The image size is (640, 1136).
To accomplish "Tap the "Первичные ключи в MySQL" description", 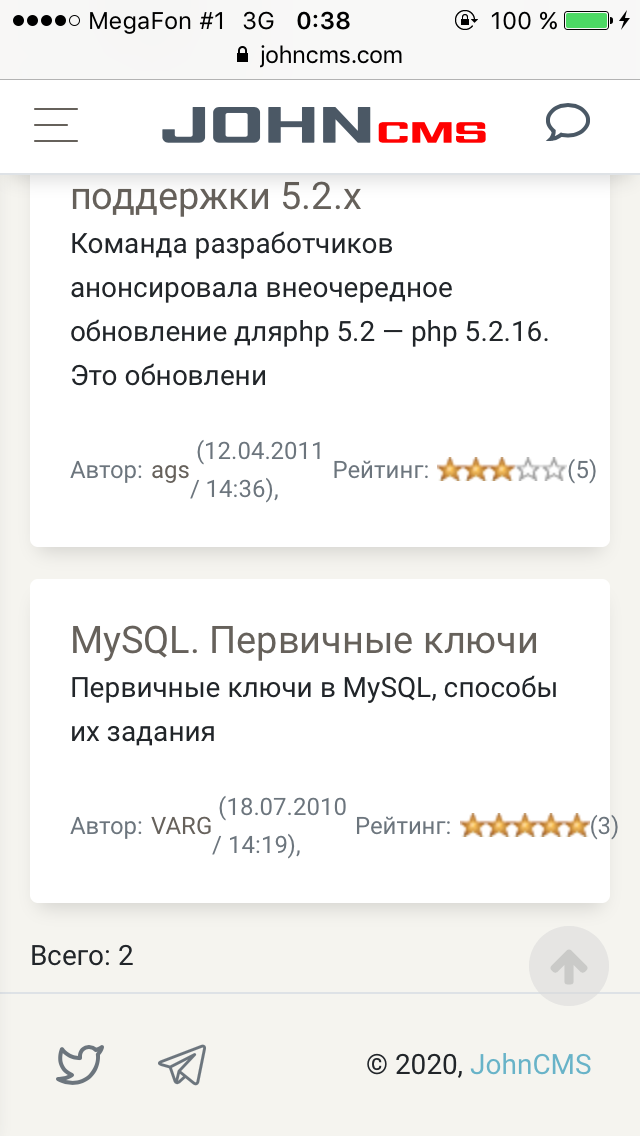I will pyautogui.click(x=314, y=710).
